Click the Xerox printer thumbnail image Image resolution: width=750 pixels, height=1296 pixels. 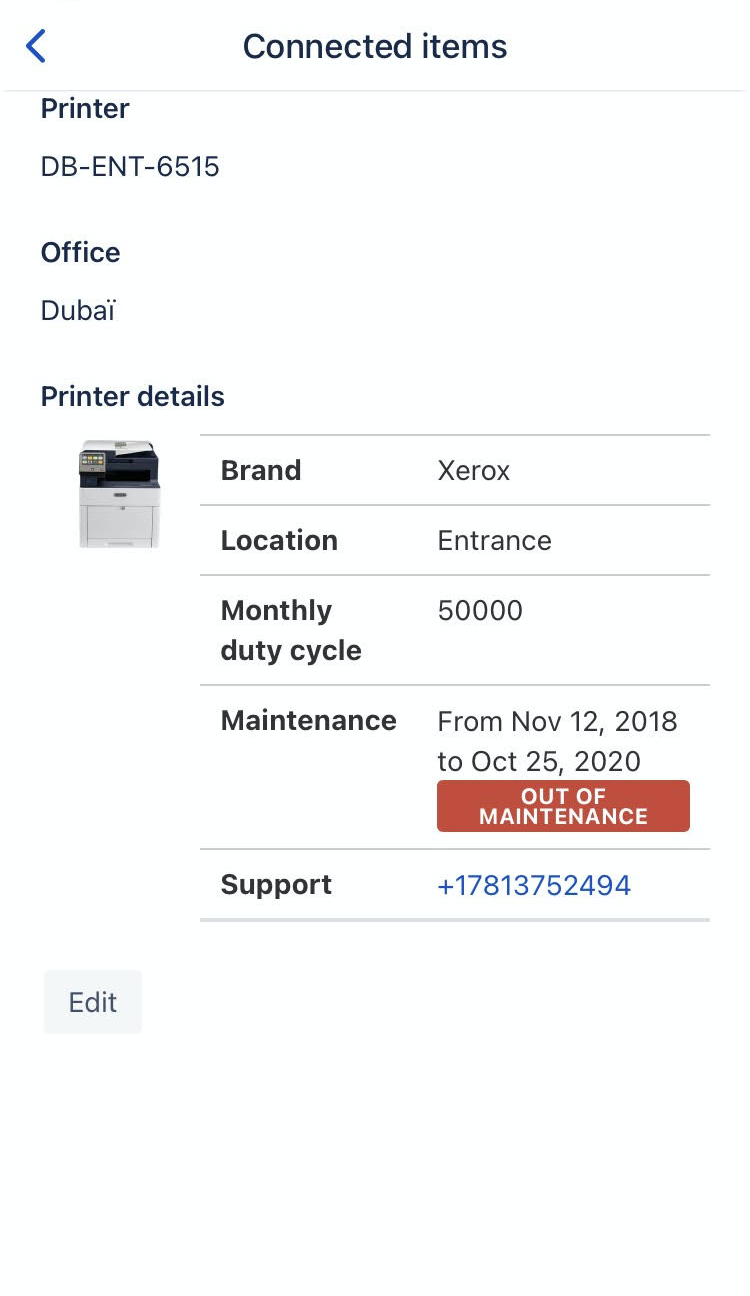coord(119,494)
